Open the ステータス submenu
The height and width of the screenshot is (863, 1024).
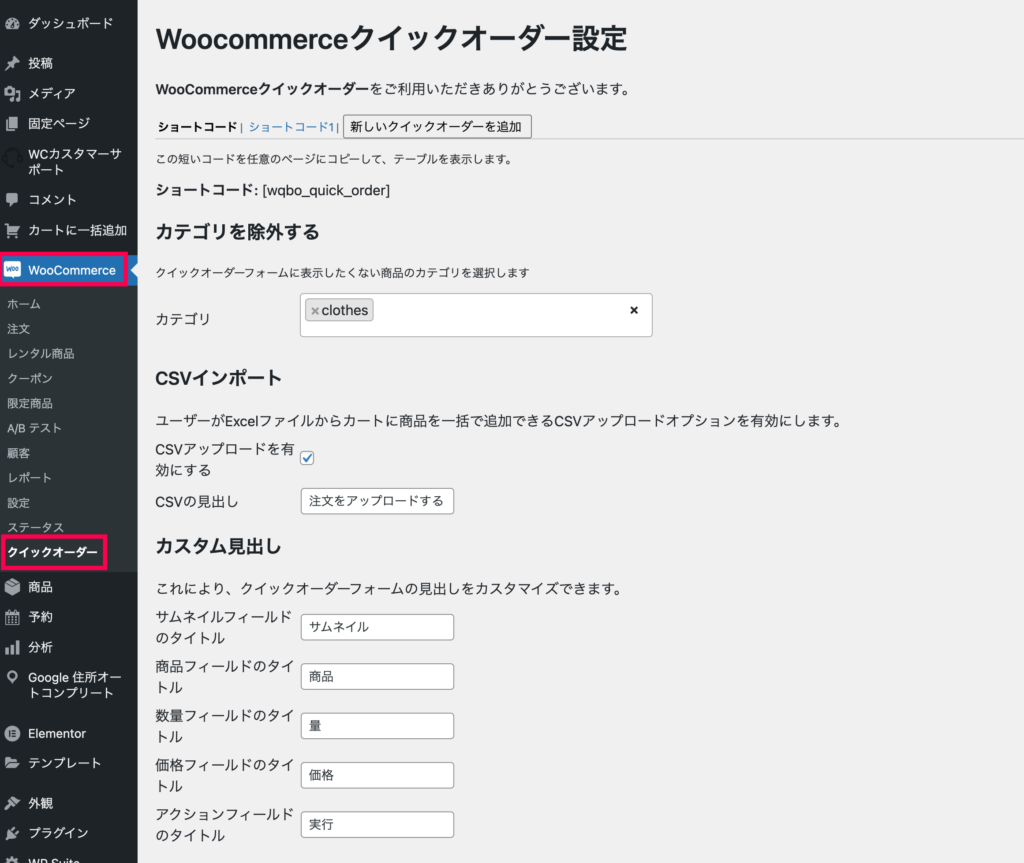coord(36,527)
